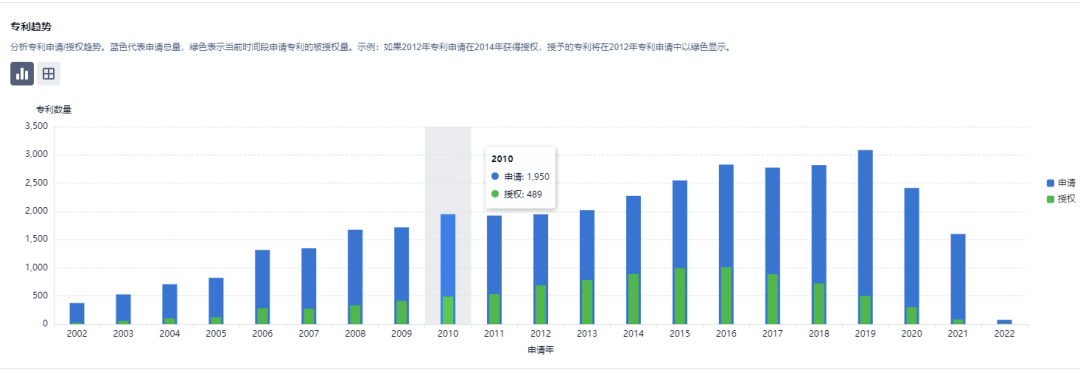Select the small blue bar for 2022

pyautogui.click(x=1004, y=322)
